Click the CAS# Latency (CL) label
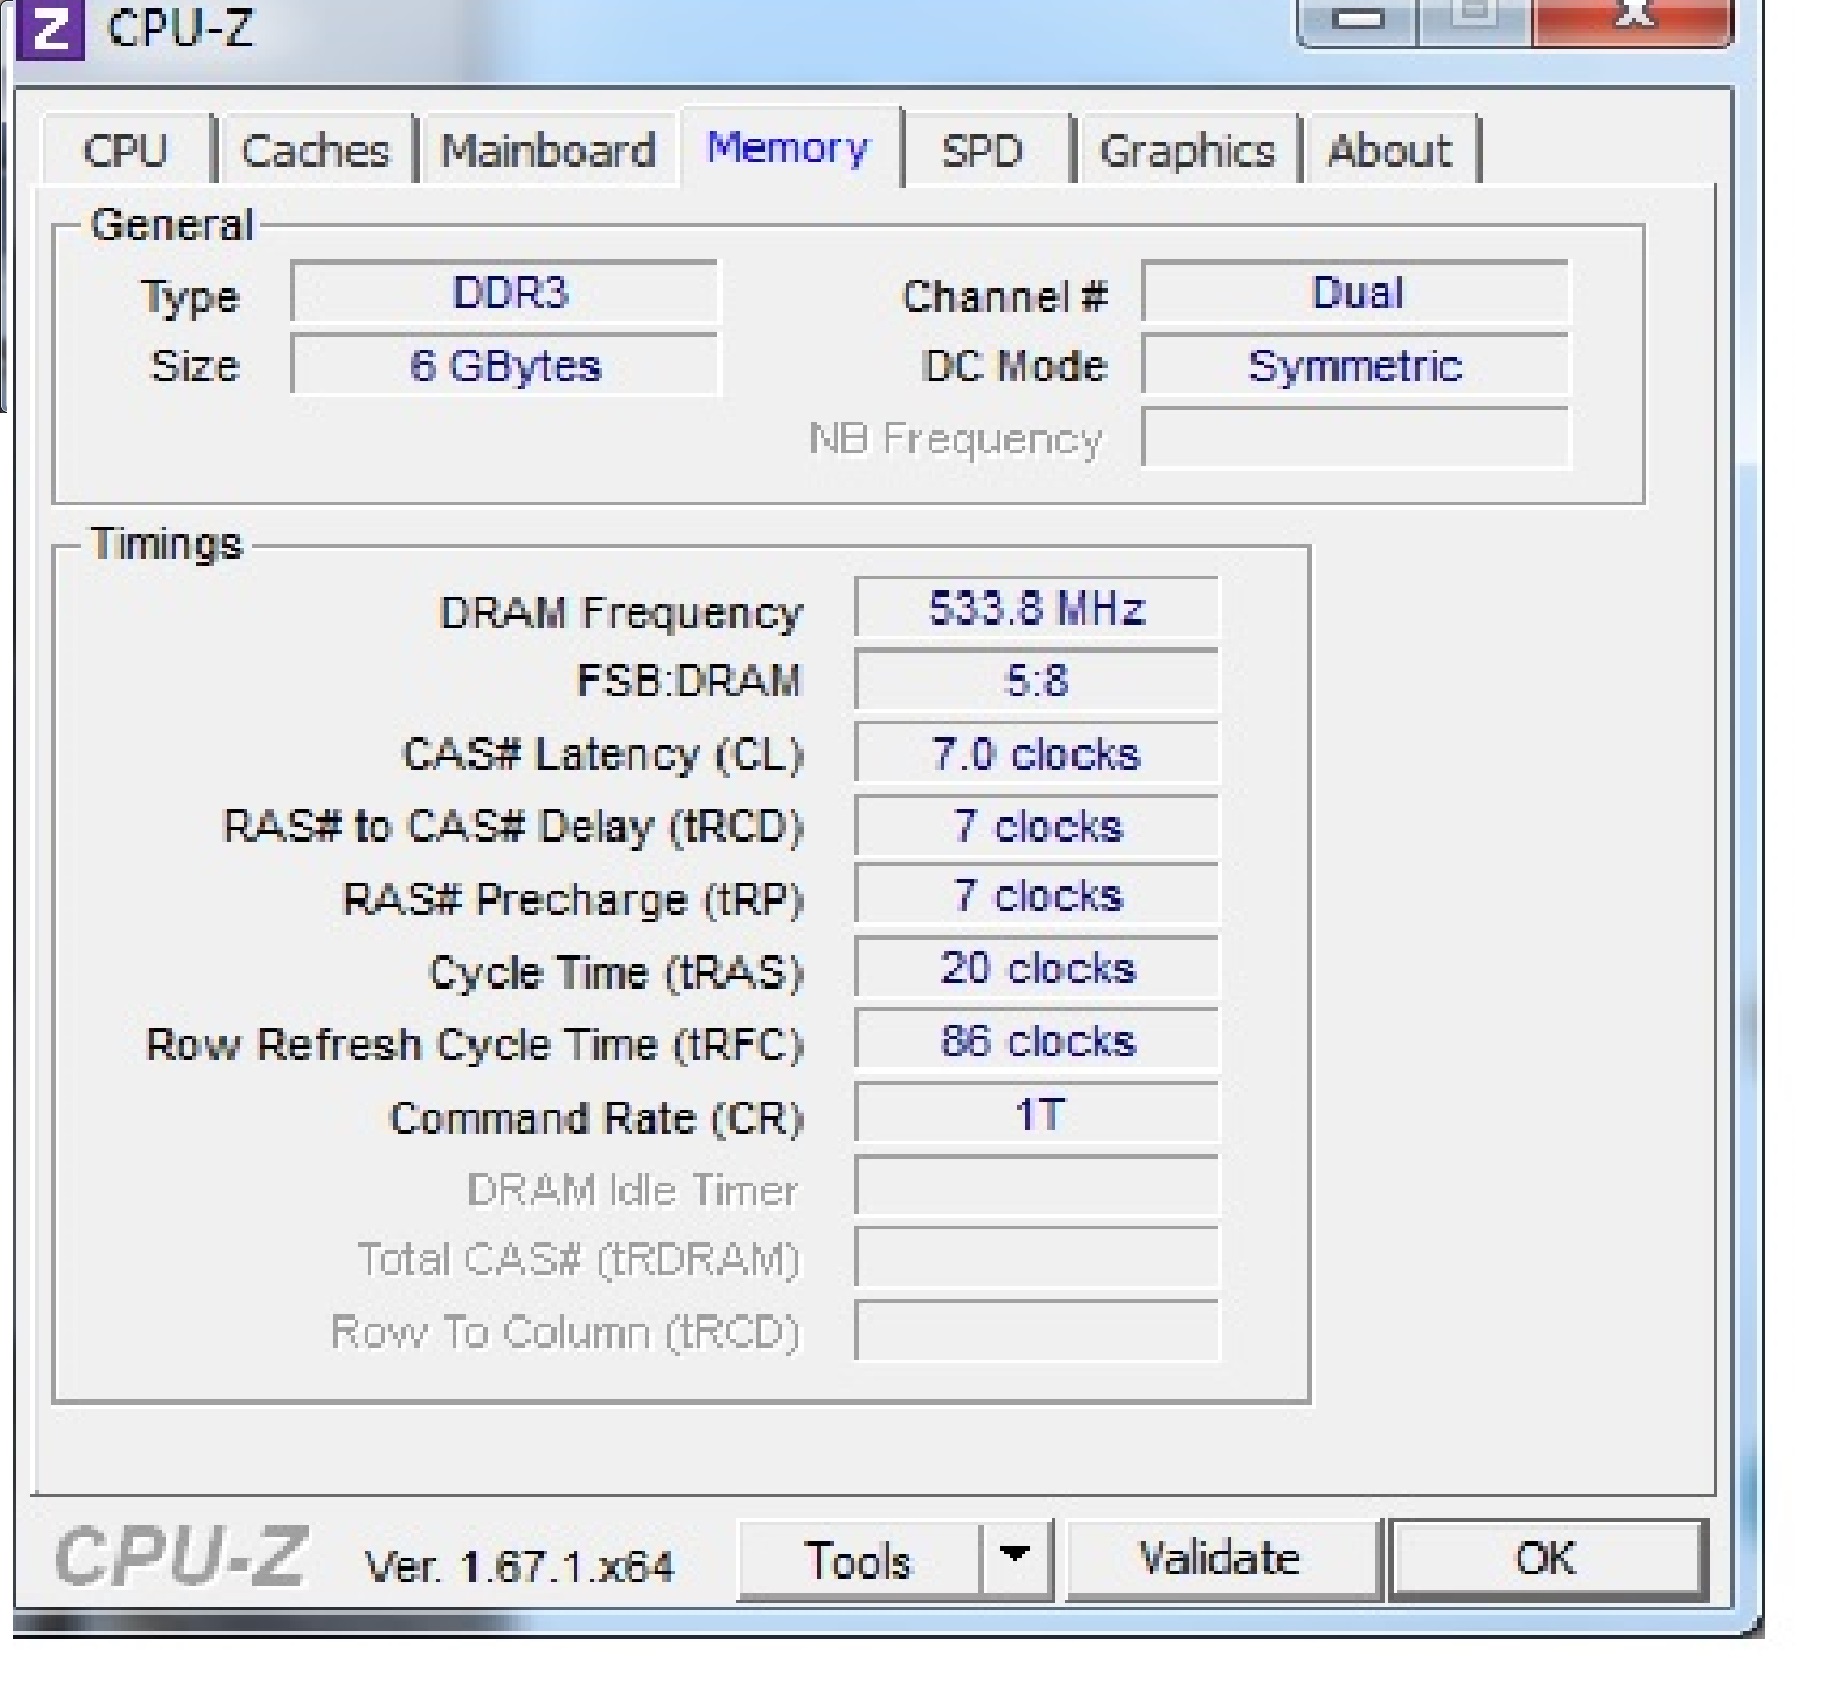The height and width of the screenshot is (1692, 1838). tap(603, 755)
